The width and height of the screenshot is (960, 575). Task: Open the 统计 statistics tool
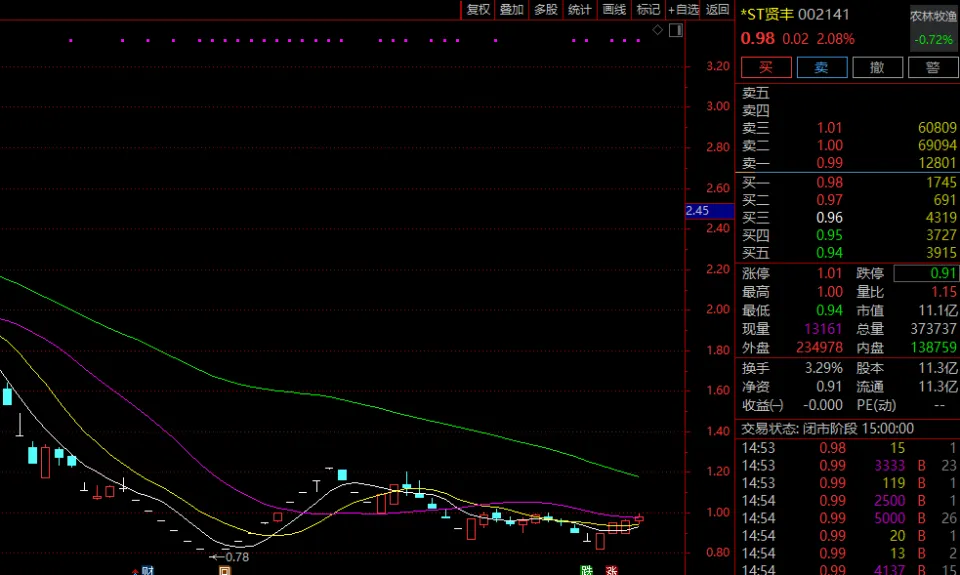pos(579,10)
